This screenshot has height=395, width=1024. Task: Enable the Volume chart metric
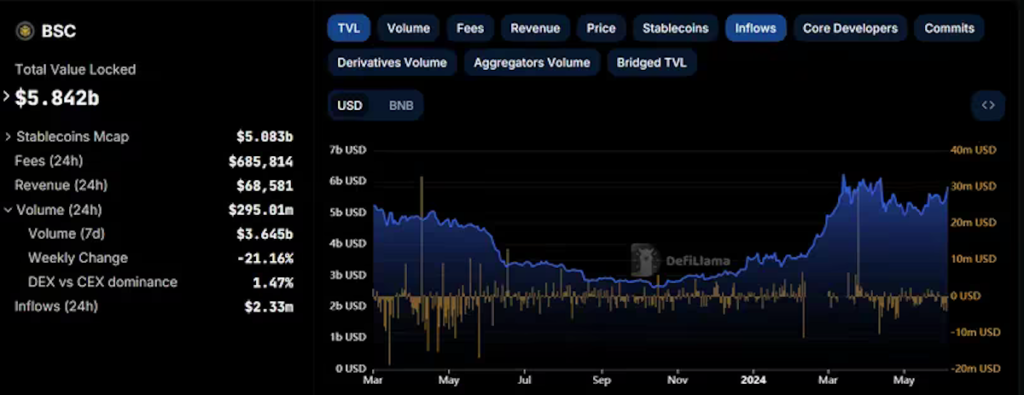408,28
